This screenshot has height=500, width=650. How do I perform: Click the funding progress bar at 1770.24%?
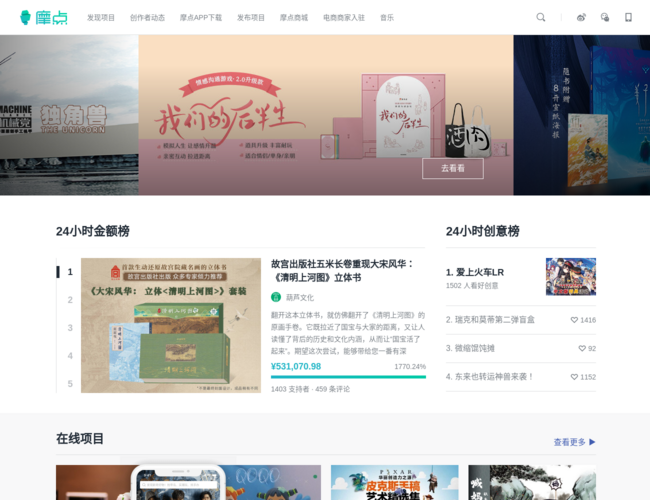(348, 377)
